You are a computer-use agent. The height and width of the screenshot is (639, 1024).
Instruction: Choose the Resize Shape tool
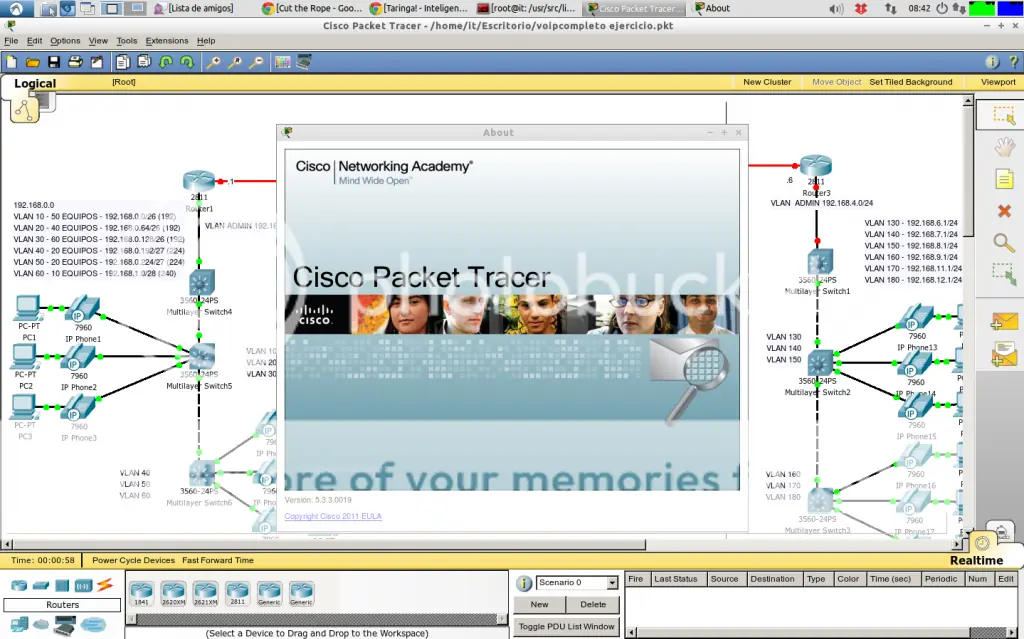(x=1004, y=274)
